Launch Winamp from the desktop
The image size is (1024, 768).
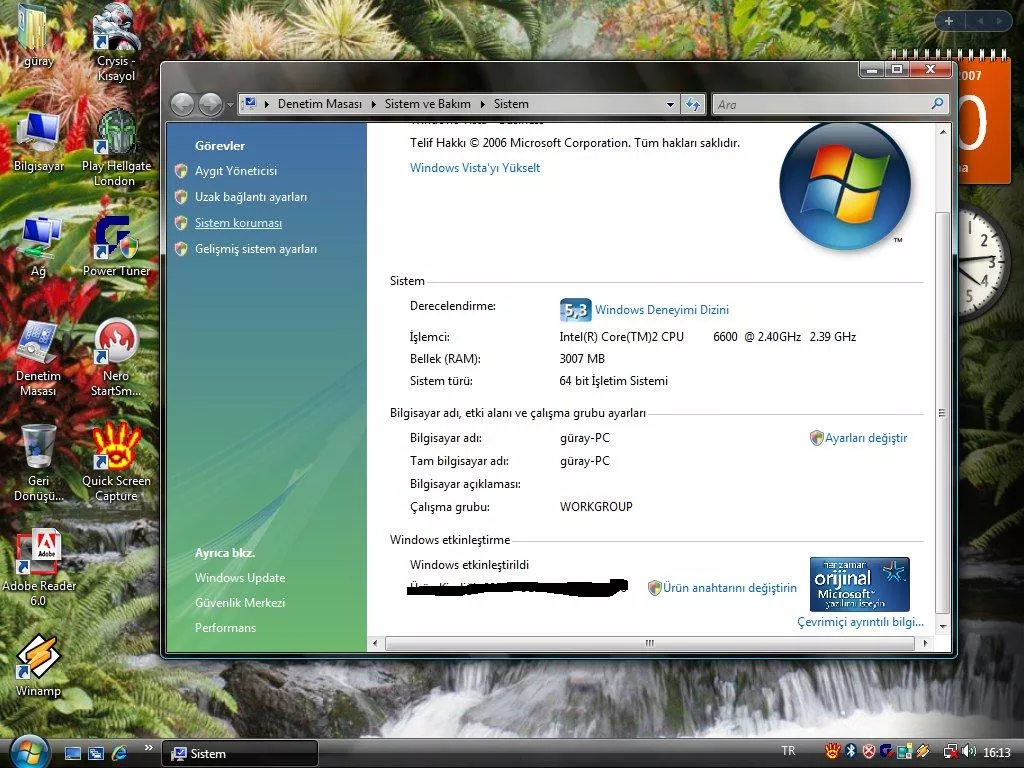pos(38,660)
